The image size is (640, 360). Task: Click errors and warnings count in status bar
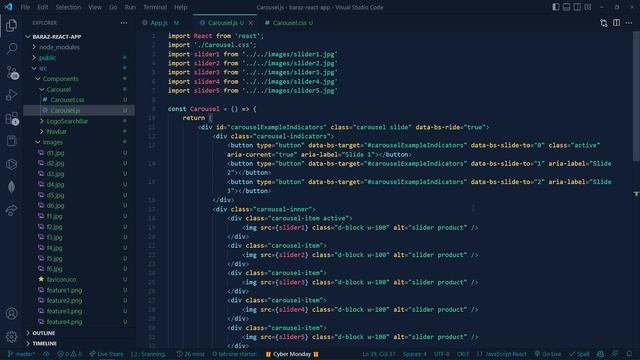pos(70,354)
